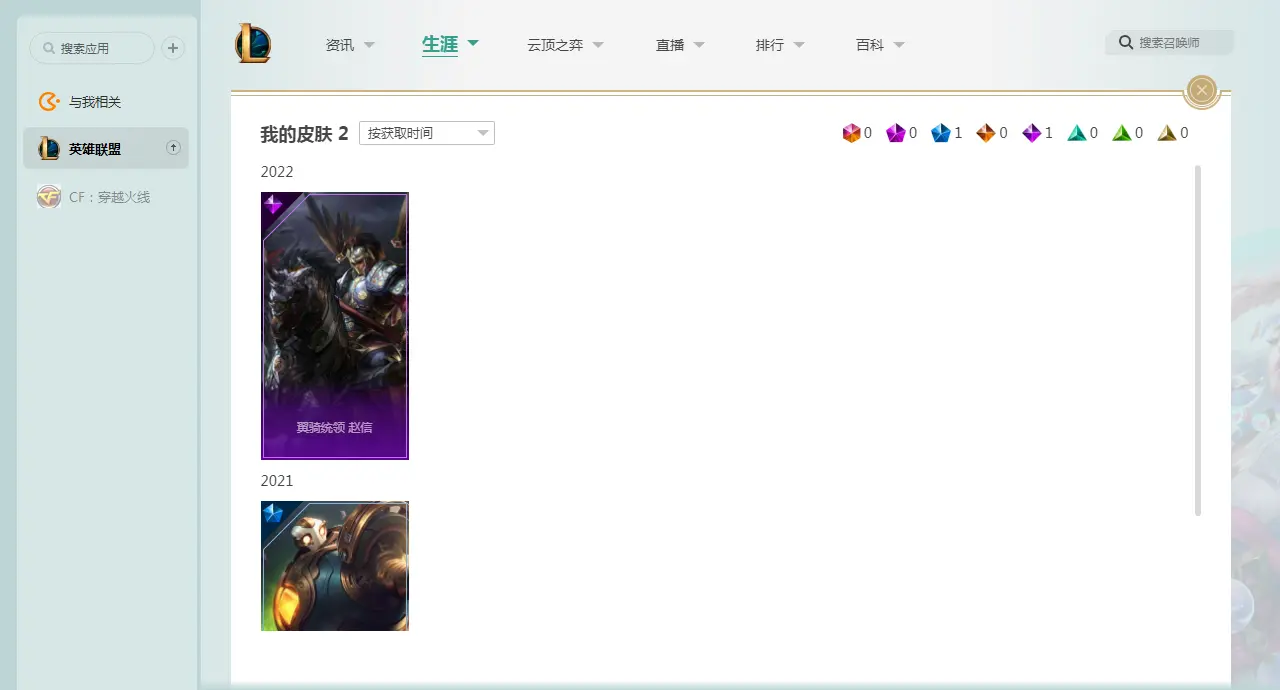This screenshot has width=1280, height=690.
Task: Open the 直播 tab
Action: (670, 45)
